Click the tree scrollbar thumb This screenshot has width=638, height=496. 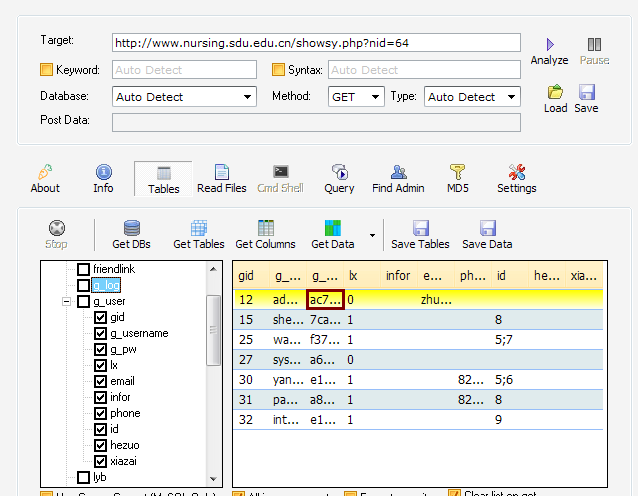click(x=213, y=330)
